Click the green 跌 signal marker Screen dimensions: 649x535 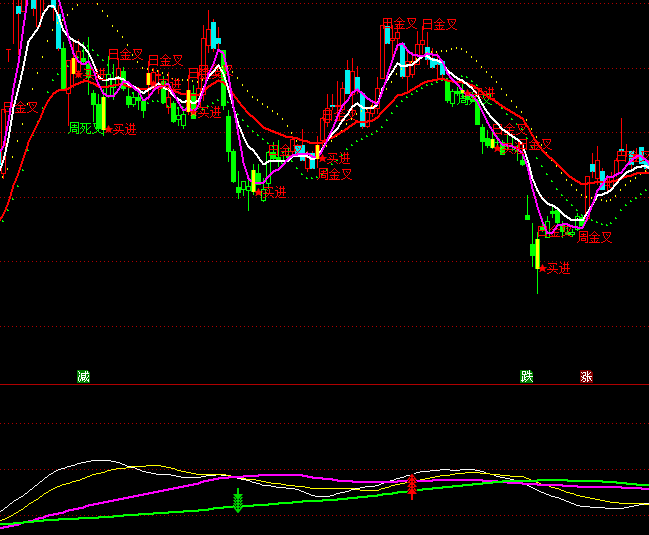[x=526, y=376]
